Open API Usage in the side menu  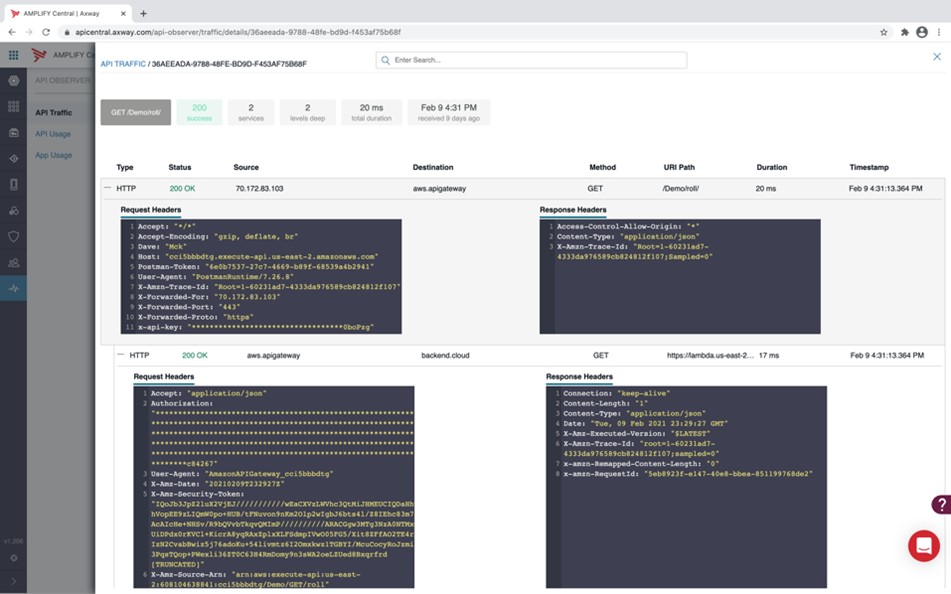(53, 133)
